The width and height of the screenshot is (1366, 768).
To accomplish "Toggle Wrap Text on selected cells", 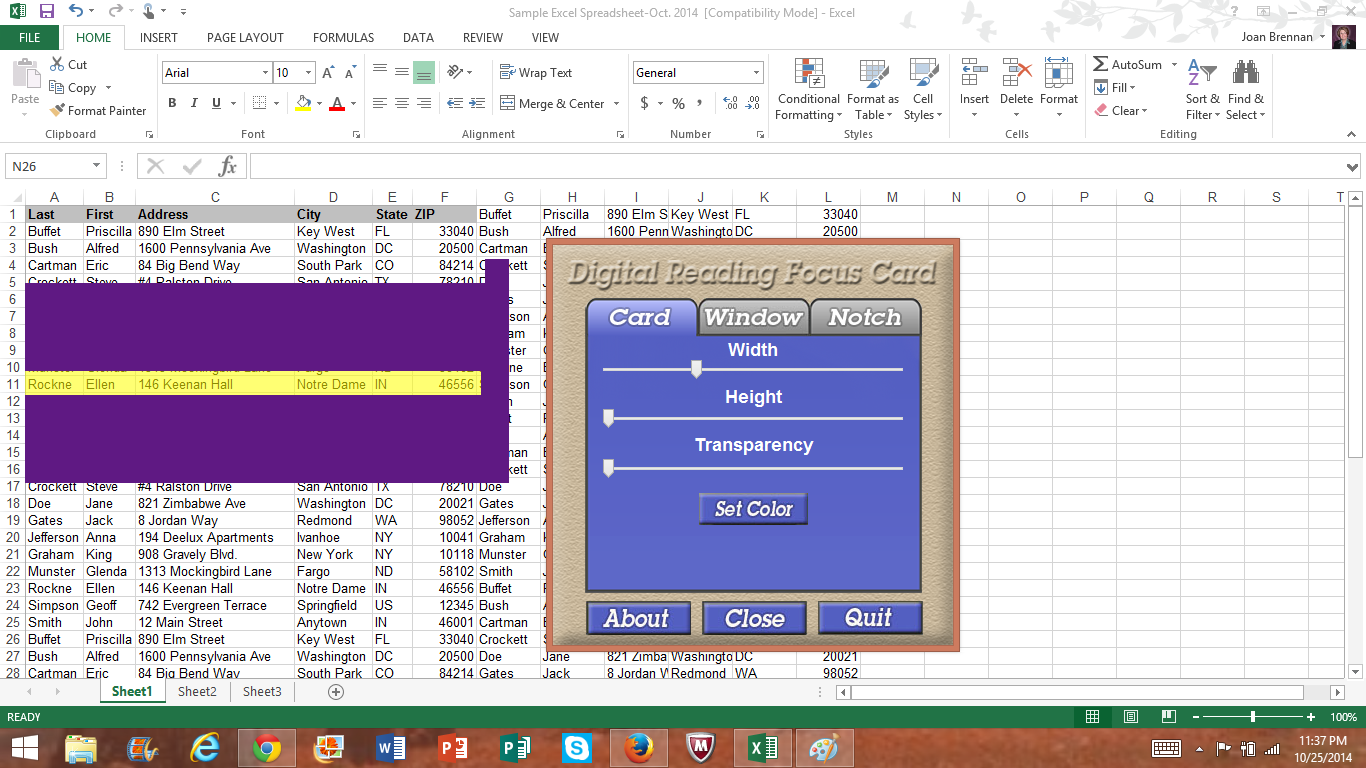I will click(547, 72).
